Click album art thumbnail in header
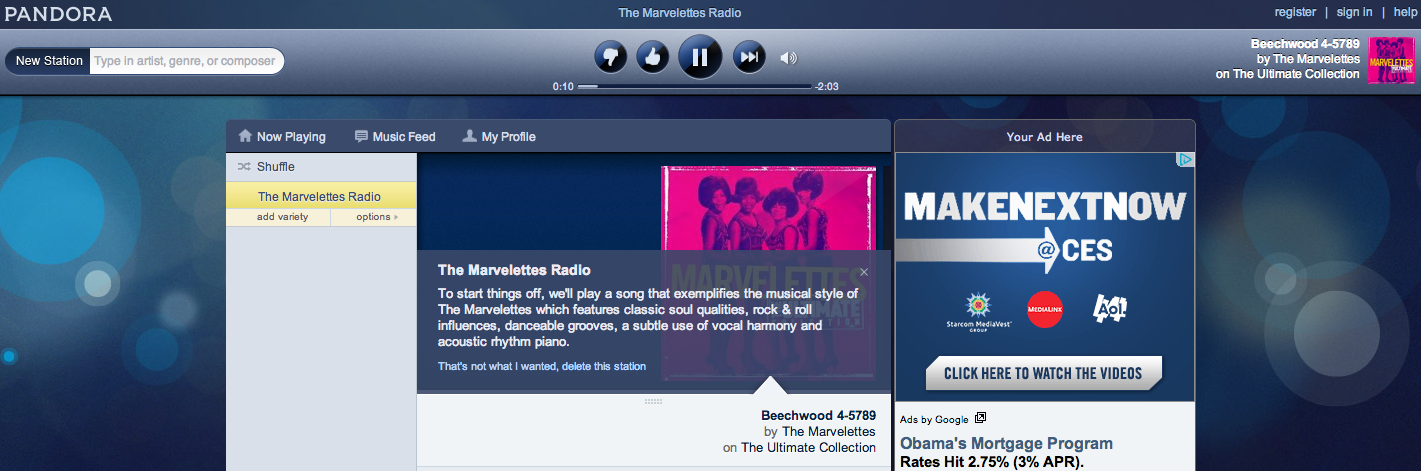Viewport: 1421px width, 471px height. pyautogui.click(x=1391, y=60)
